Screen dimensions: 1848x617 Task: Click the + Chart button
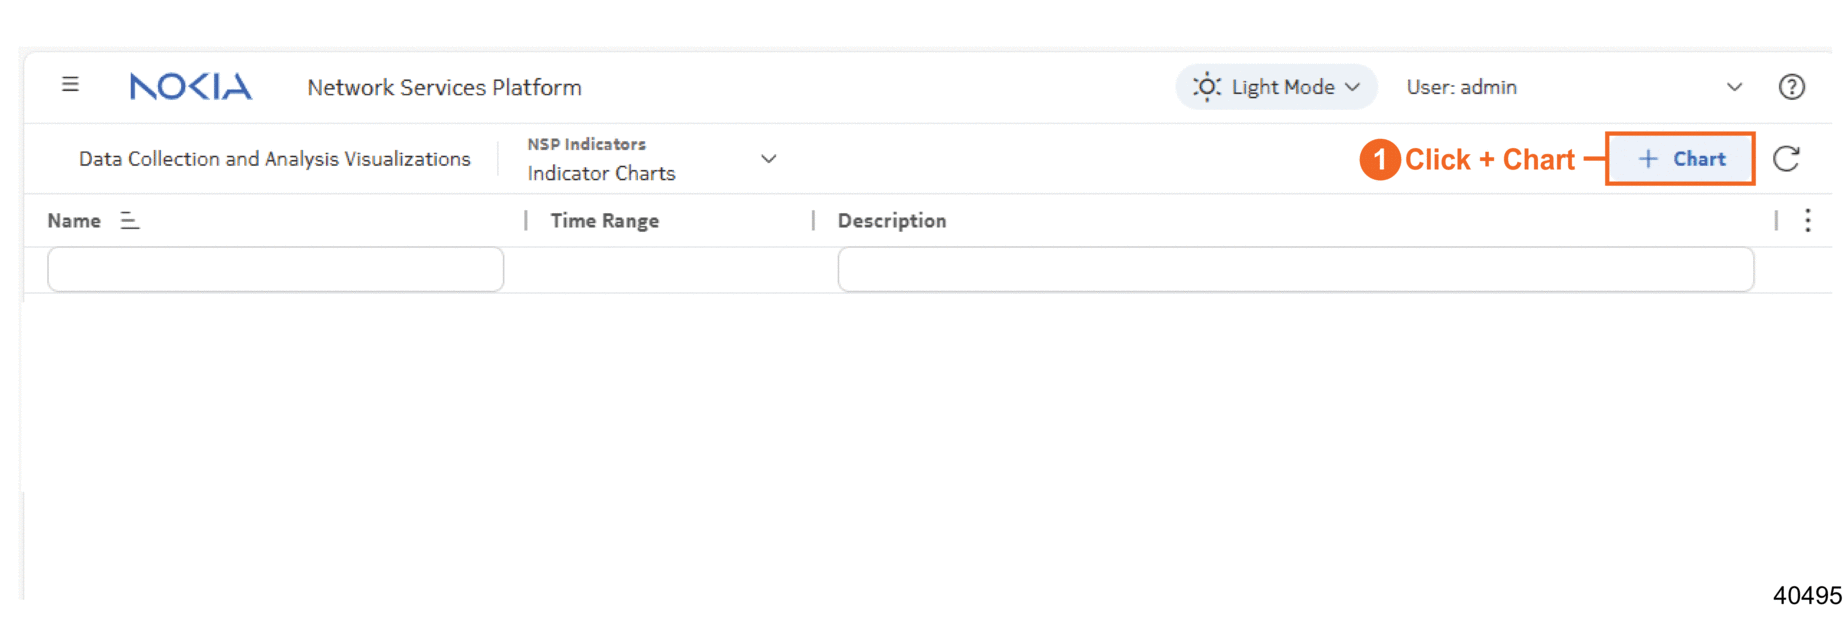1680,159
